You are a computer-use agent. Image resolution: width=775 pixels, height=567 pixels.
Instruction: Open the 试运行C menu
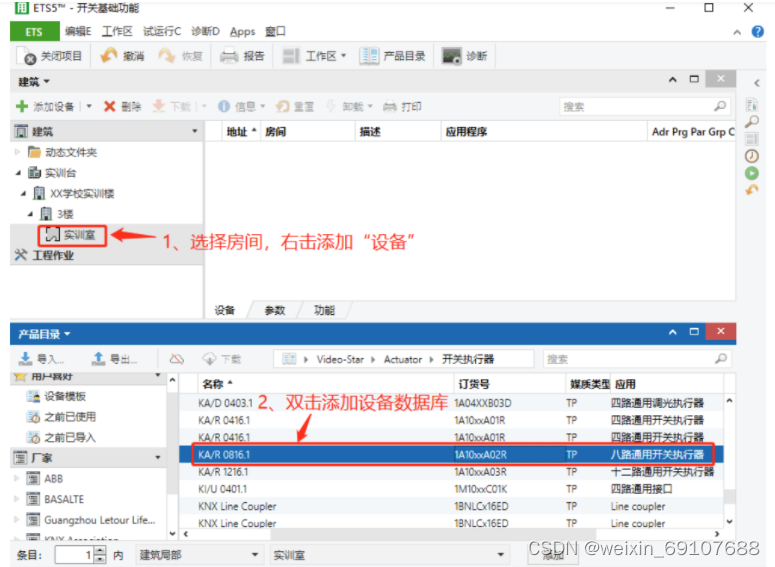tap(162, 32)
